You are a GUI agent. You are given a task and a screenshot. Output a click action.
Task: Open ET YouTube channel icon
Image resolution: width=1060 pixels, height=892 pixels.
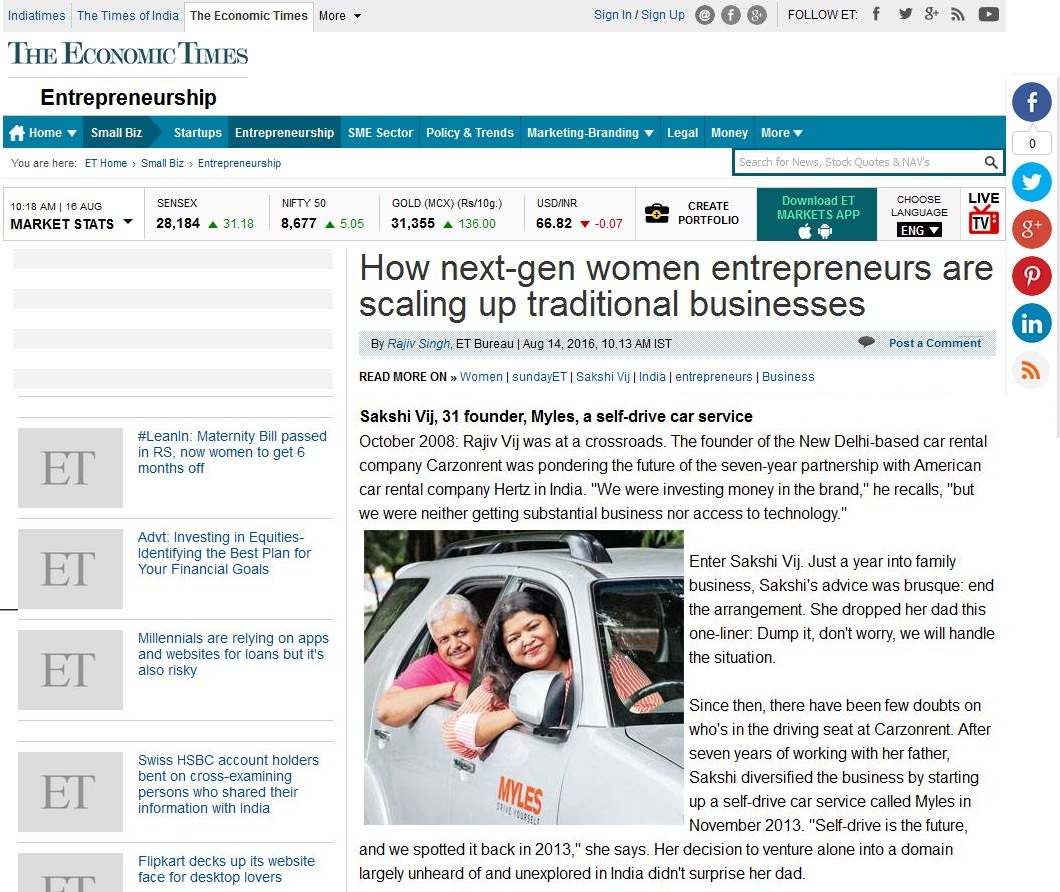[988, 14]
